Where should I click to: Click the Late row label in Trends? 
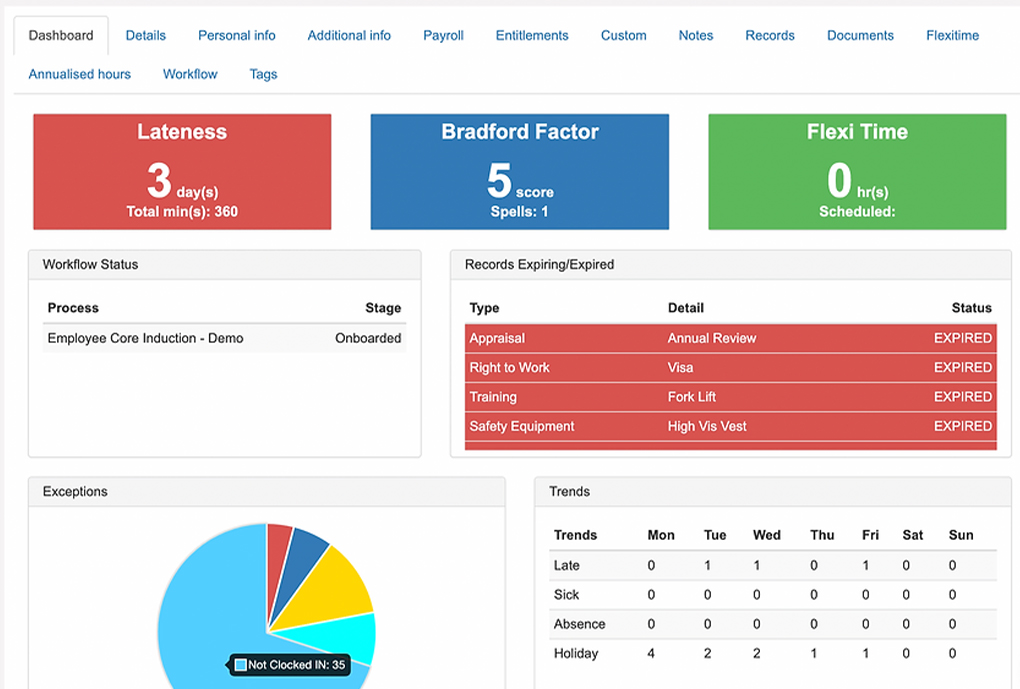(567, 565)
